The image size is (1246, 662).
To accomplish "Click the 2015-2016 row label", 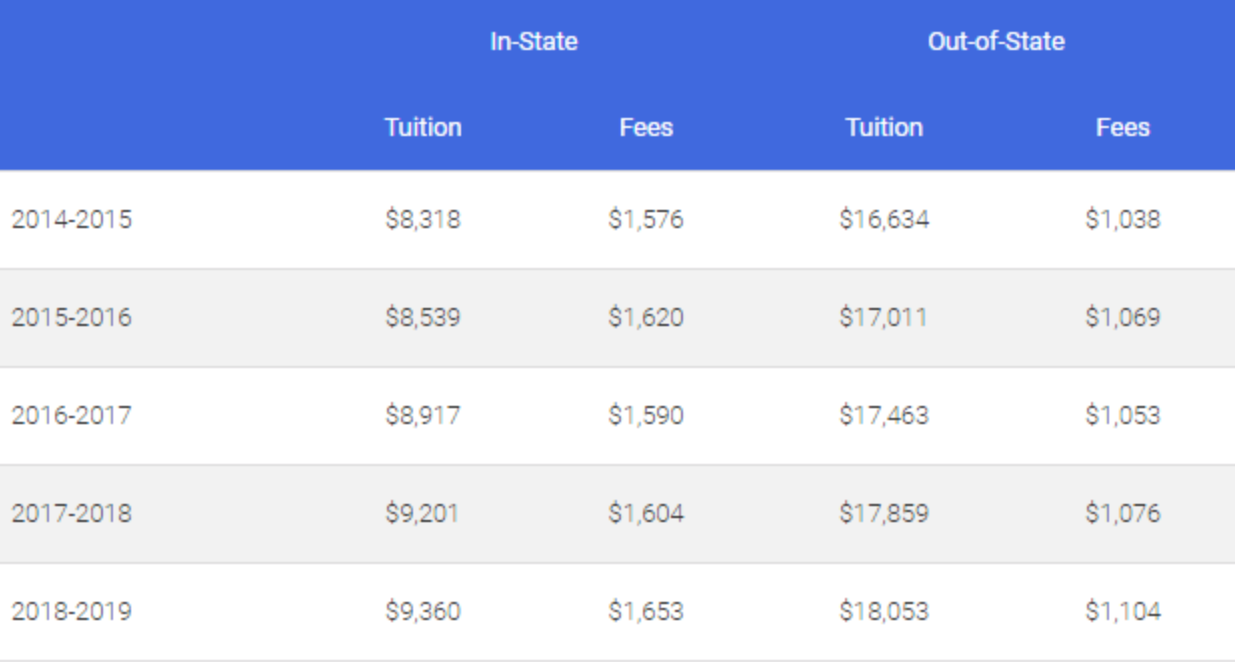I will click(72, 318).
